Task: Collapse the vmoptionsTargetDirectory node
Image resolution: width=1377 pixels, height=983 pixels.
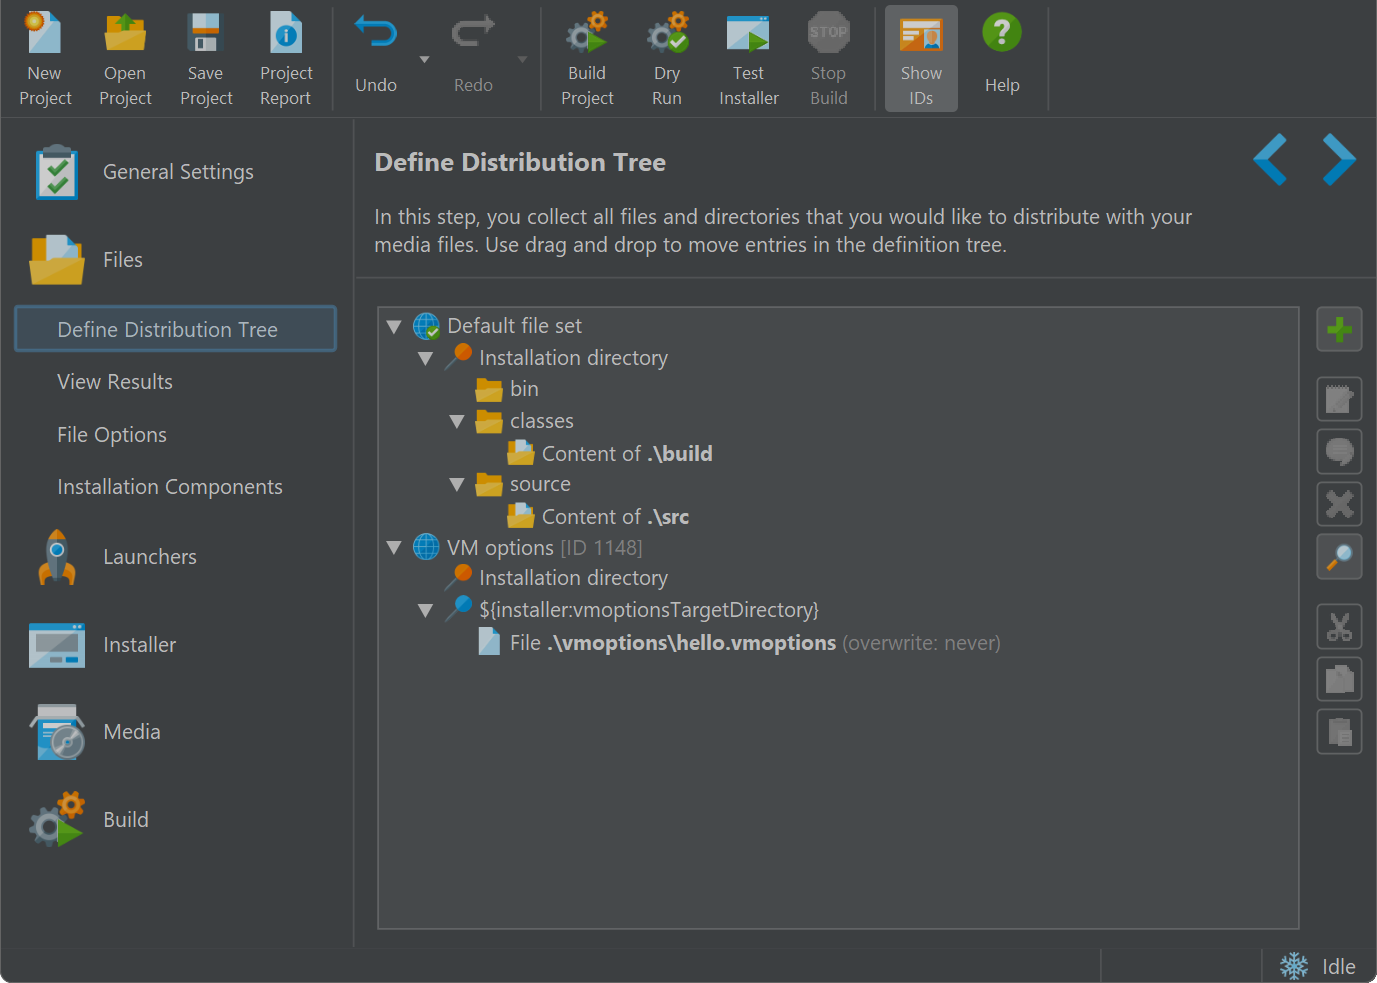Action: tap(425, 610)
